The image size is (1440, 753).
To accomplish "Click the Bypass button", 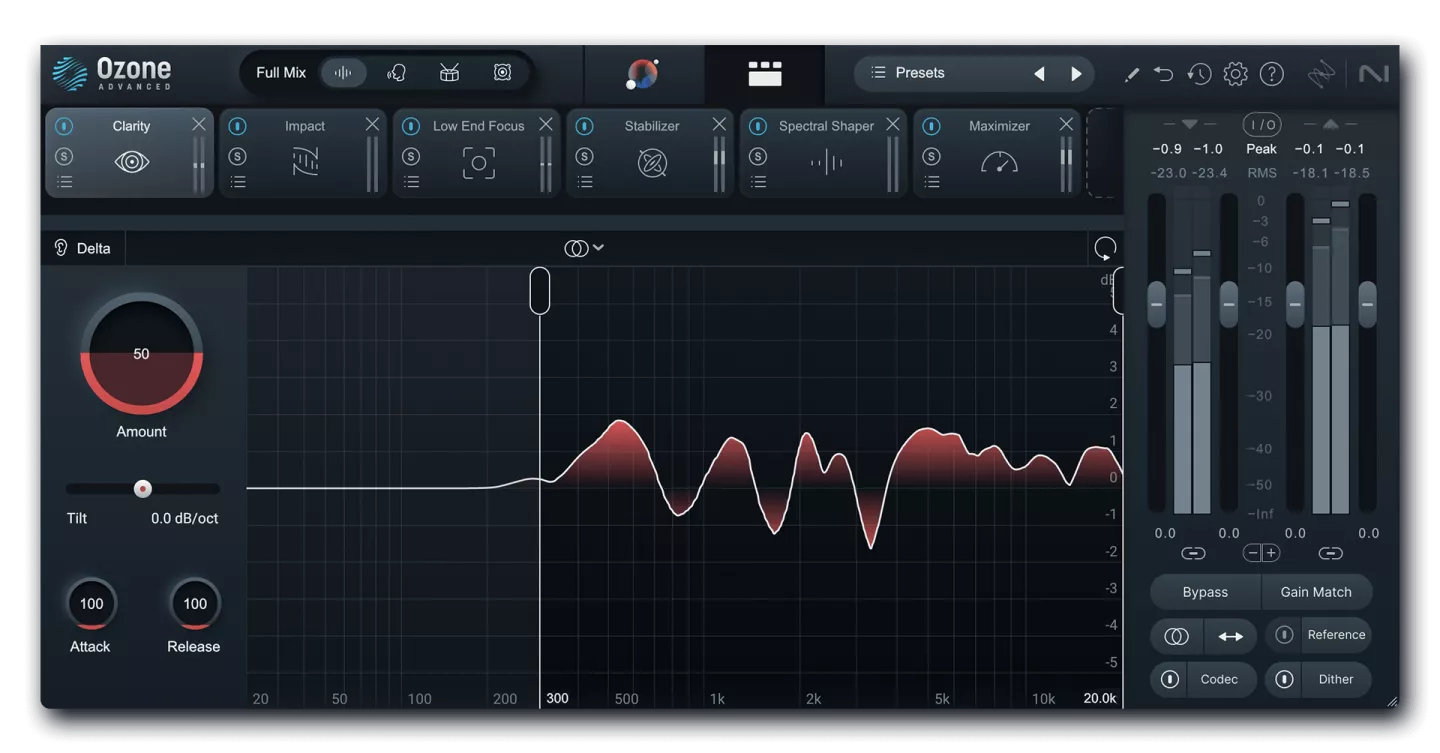I will click(x=1205, y=592).
